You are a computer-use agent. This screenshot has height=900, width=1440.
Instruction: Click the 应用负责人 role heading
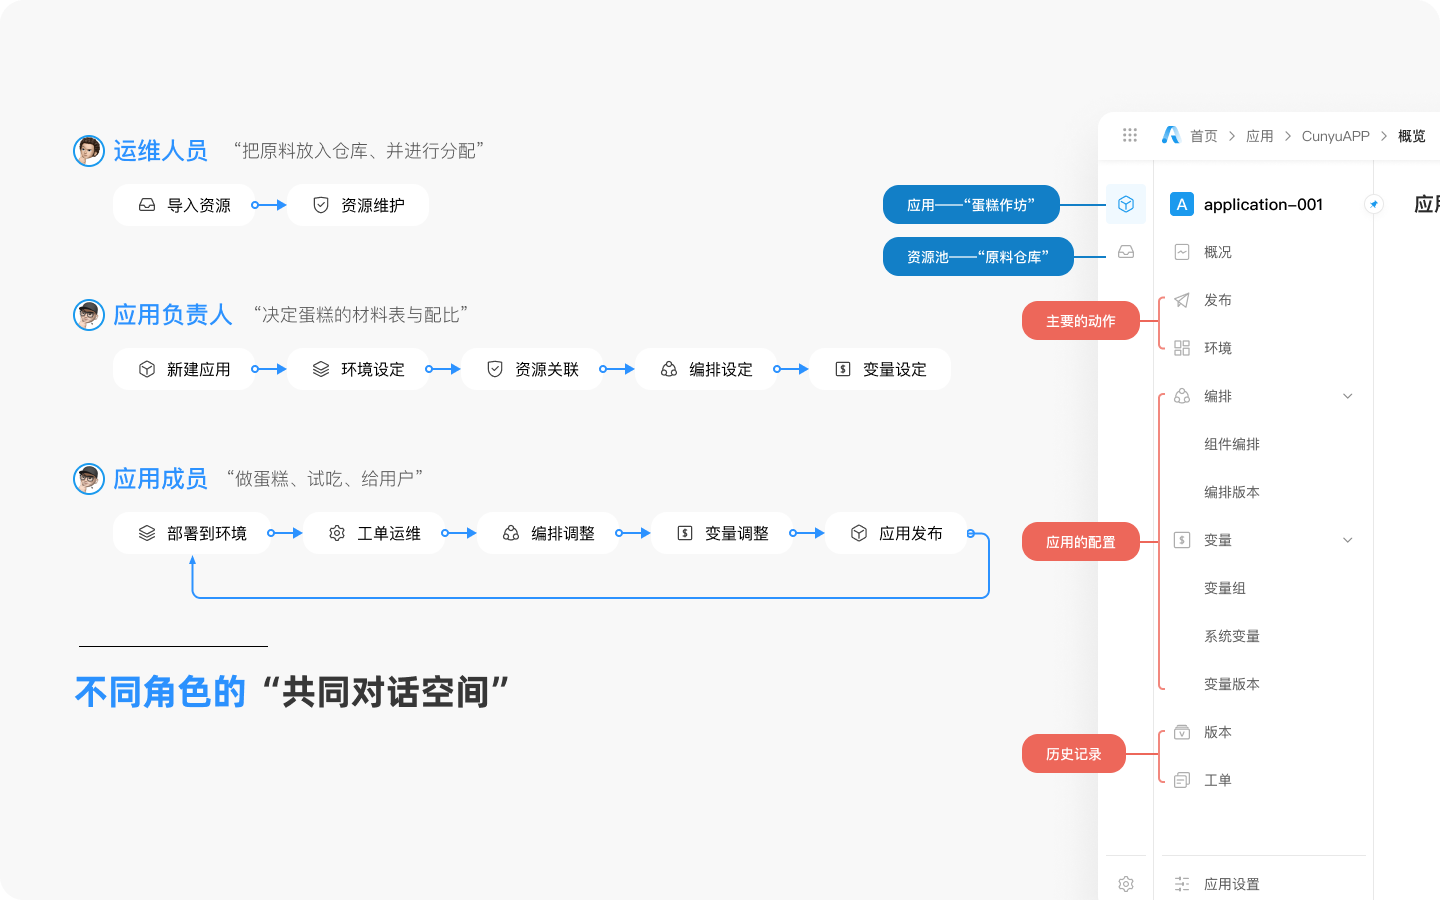(x=172, y=315)
